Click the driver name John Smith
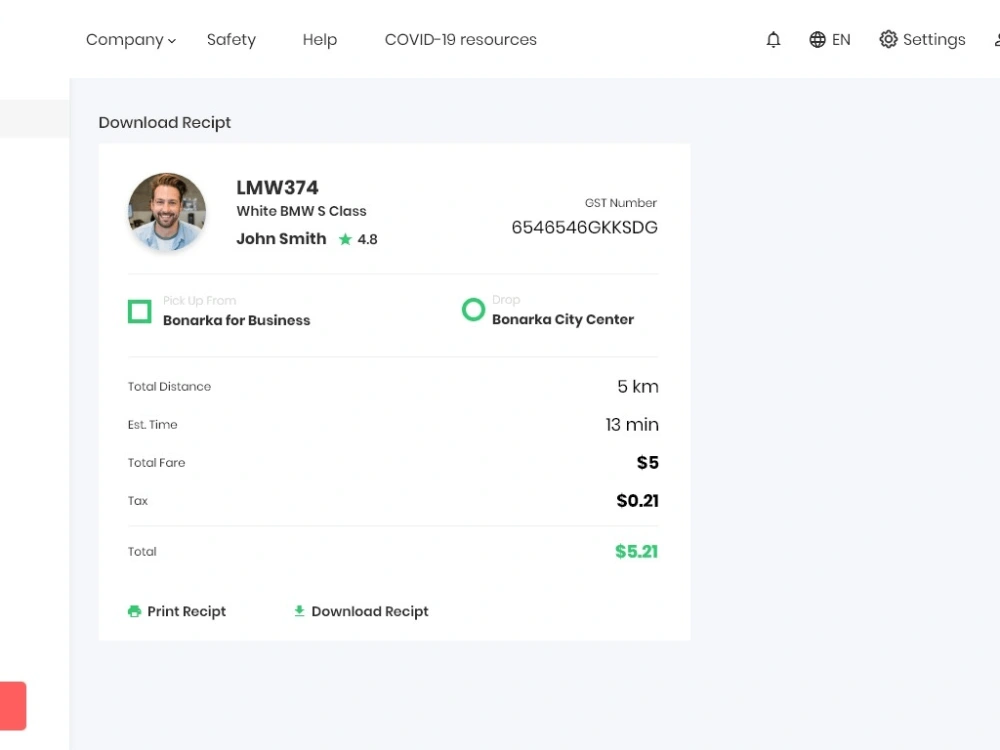The height and width of the screenshot is (750, 1000). click(281, 239)
